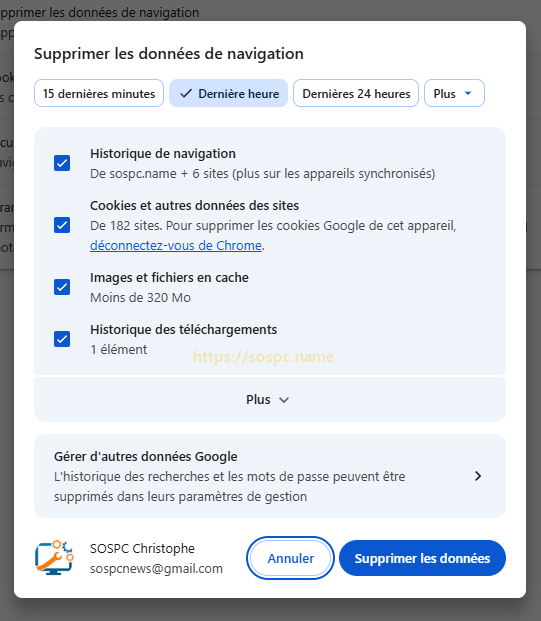Open Gérer d'autres données Google panel
The width and height of the screenshot is (541, 621).
[270, 476]
